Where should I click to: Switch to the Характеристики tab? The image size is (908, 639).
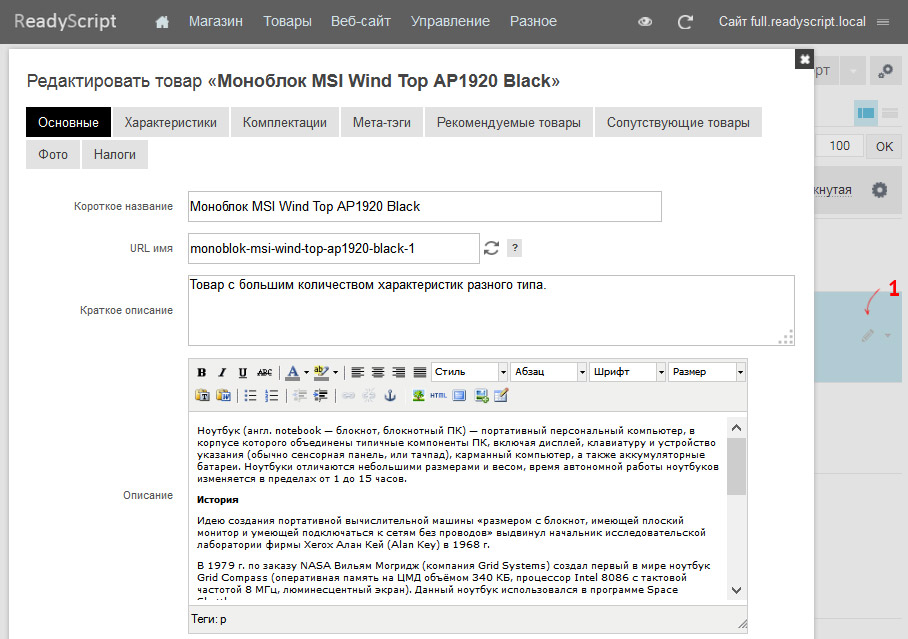171,122
